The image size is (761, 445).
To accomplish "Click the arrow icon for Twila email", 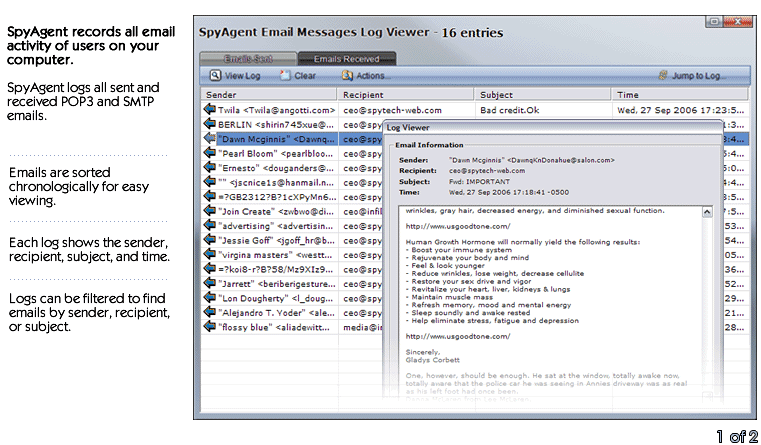I will click(x=210, y=109).
